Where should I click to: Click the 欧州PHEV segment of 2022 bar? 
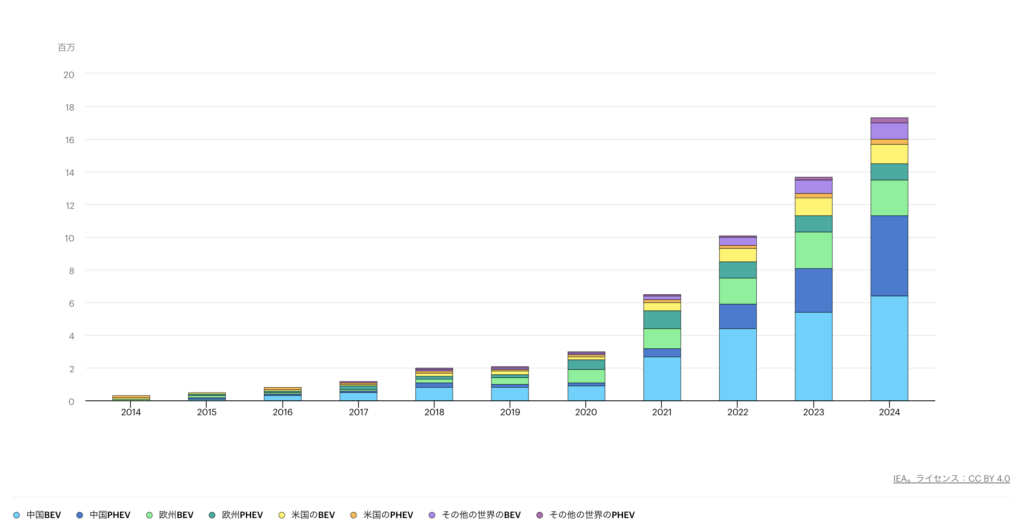point(737,270)
